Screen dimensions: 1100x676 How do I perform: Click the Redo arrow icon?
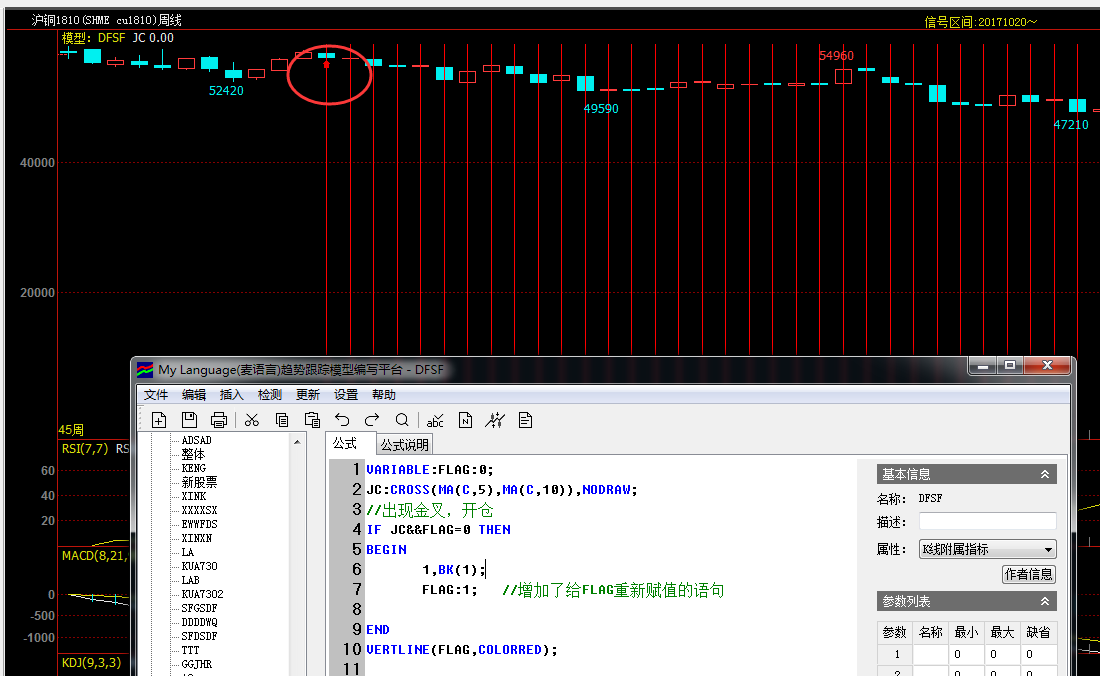(372, 420)
